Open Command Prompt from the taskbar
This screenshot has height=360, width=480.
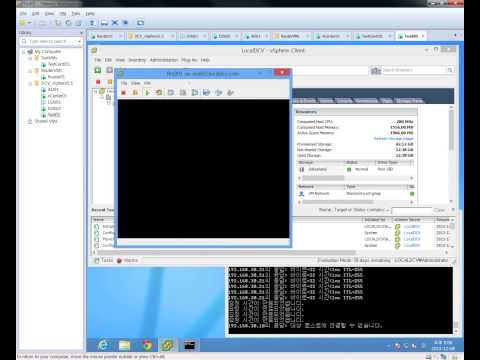pos(189,345)
